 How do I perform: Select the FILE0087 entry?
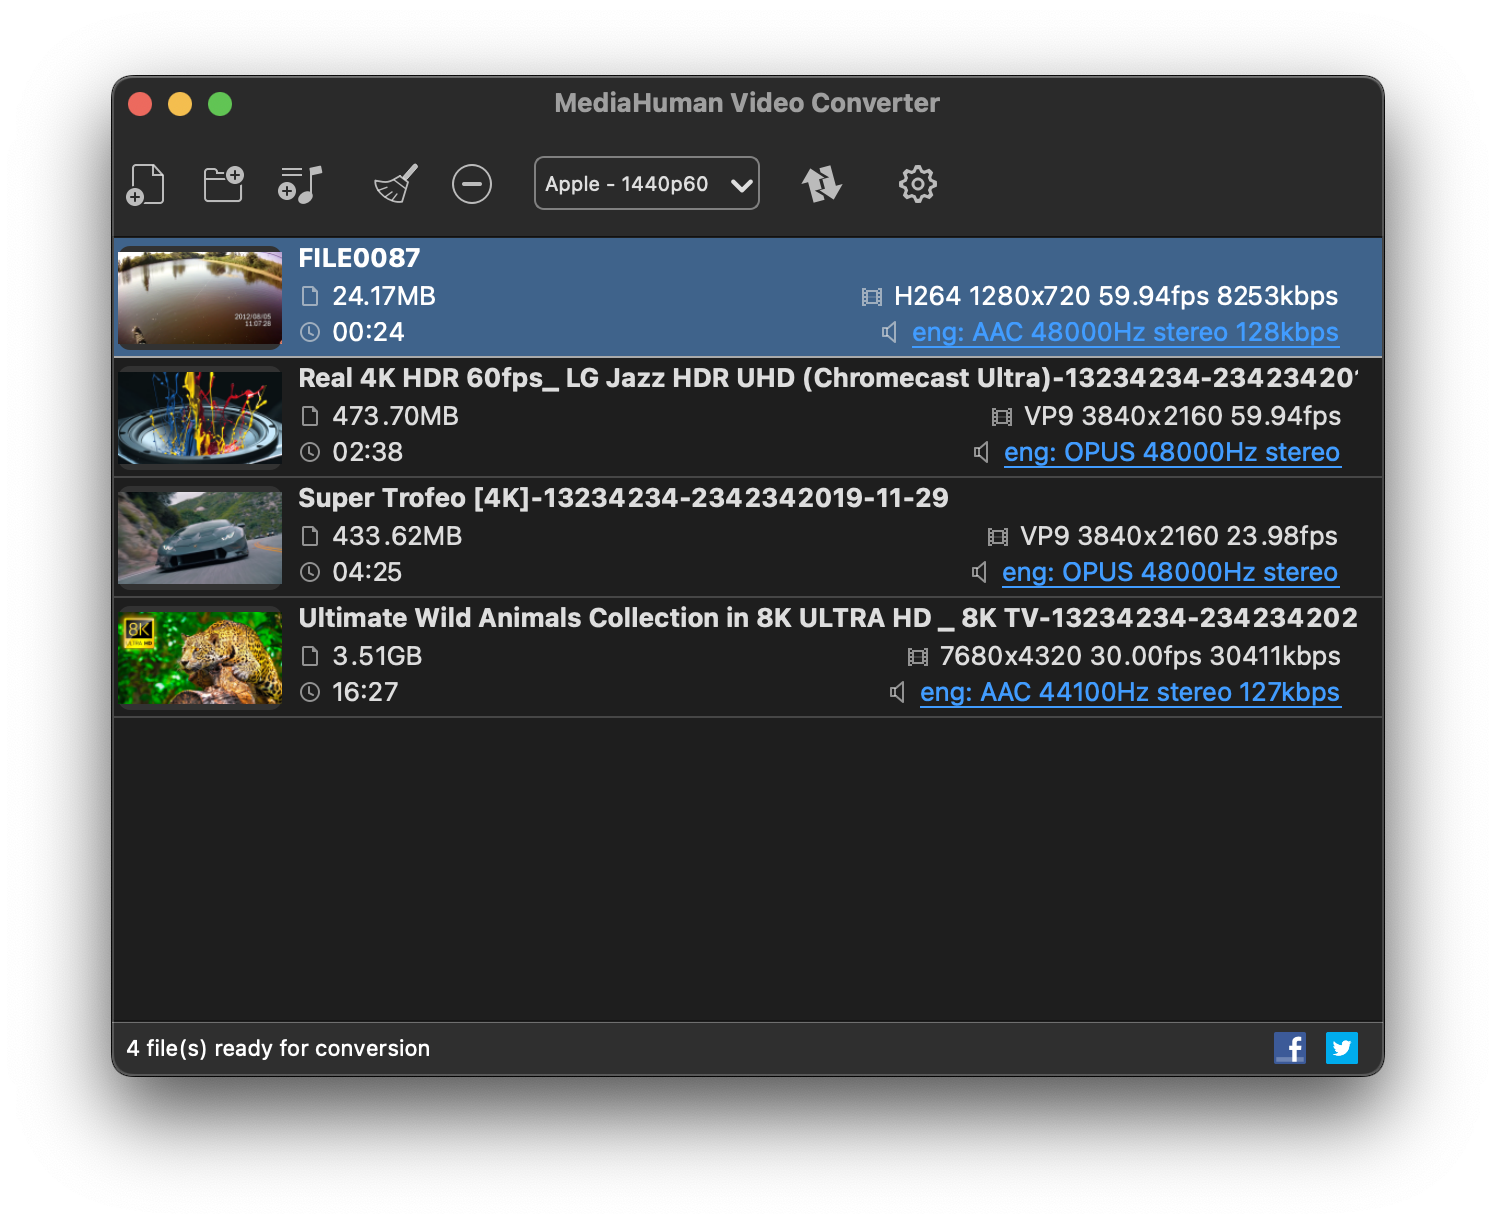tap(360, 257)
